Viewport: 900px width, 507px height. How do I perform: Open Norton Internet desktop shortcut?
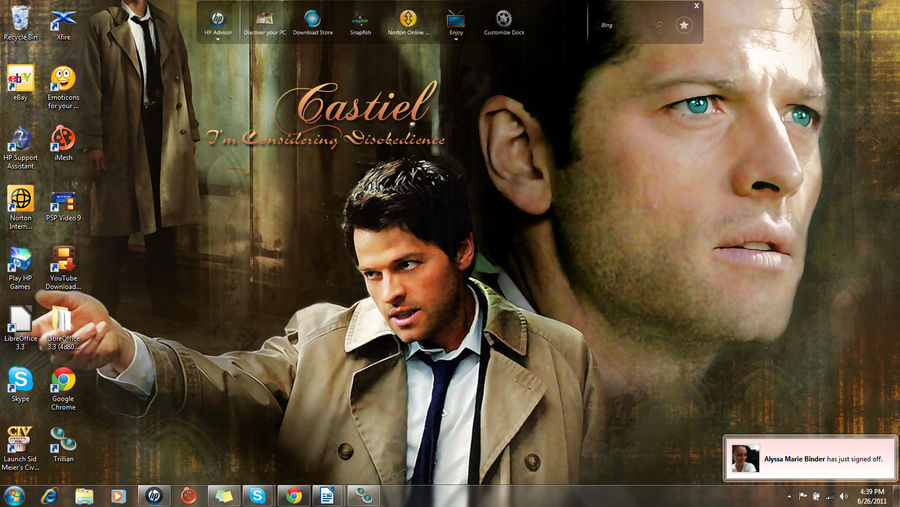tap(20, 207)
